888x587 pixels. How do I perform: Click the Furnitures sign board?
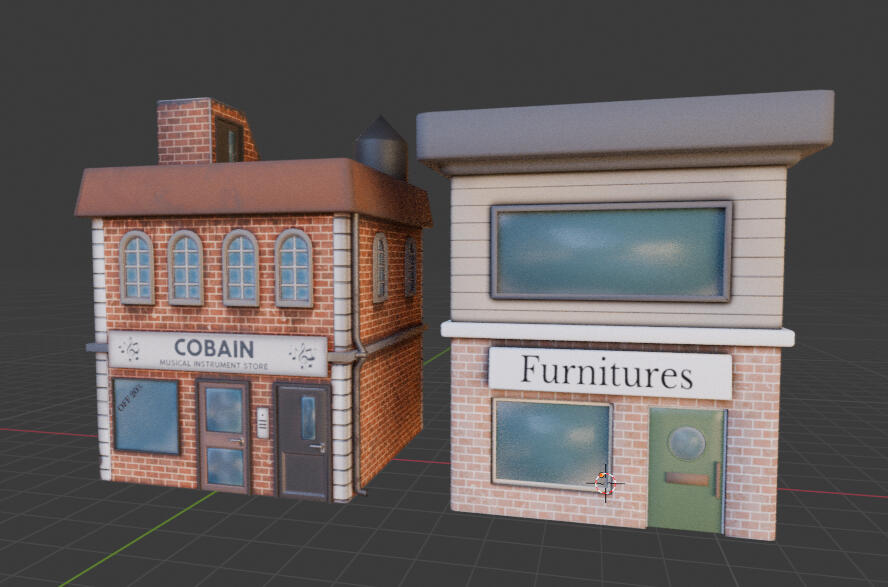(609, 374)
